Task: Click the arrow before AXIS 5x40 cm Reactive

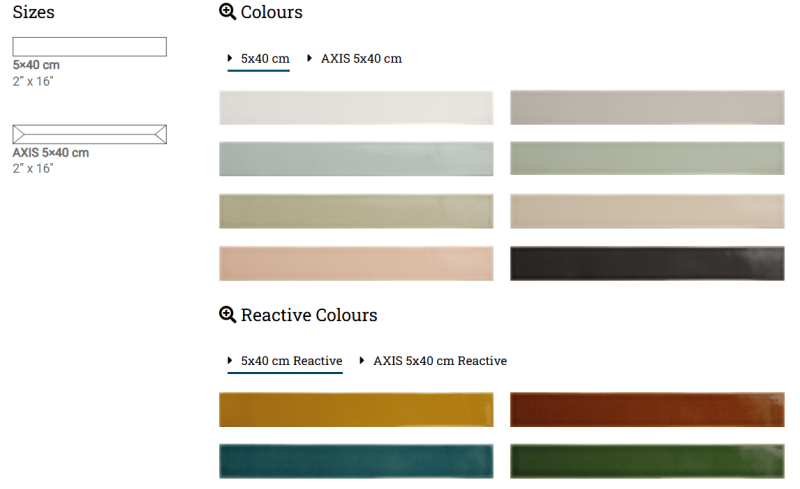Action: click(362, 360)
